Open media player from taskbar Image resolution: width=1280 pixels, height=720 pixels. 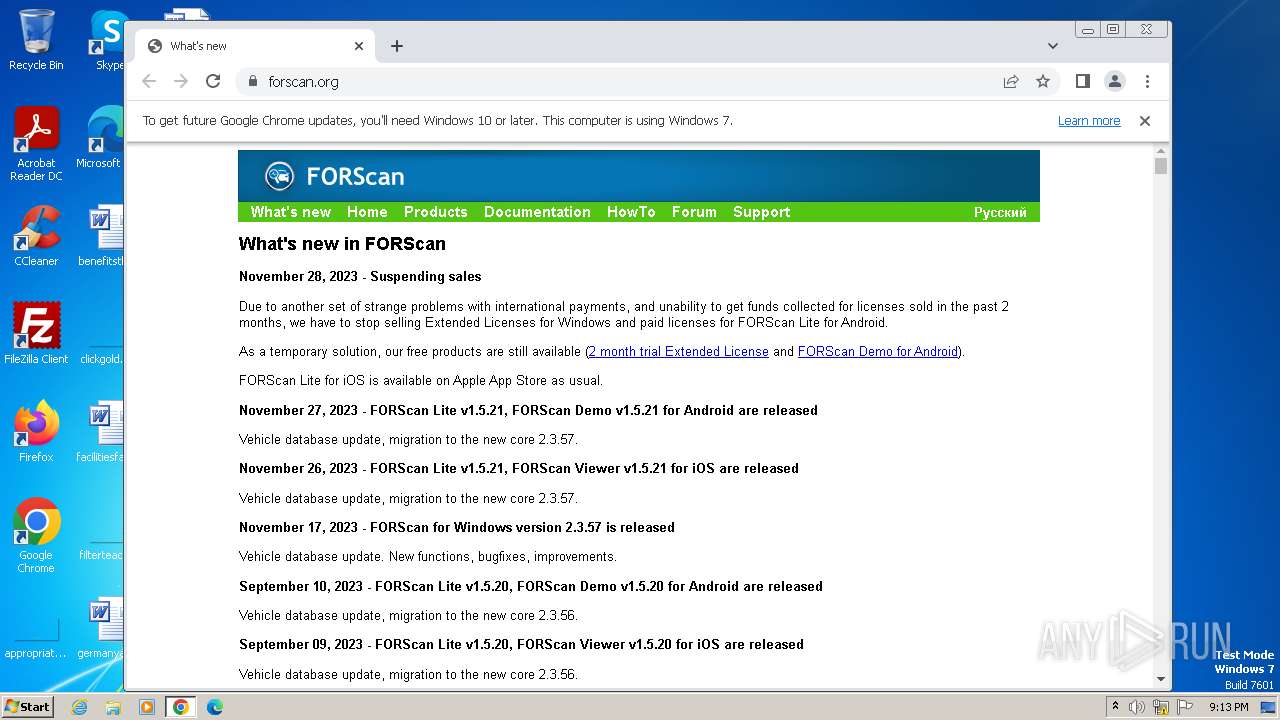[146, 707]
